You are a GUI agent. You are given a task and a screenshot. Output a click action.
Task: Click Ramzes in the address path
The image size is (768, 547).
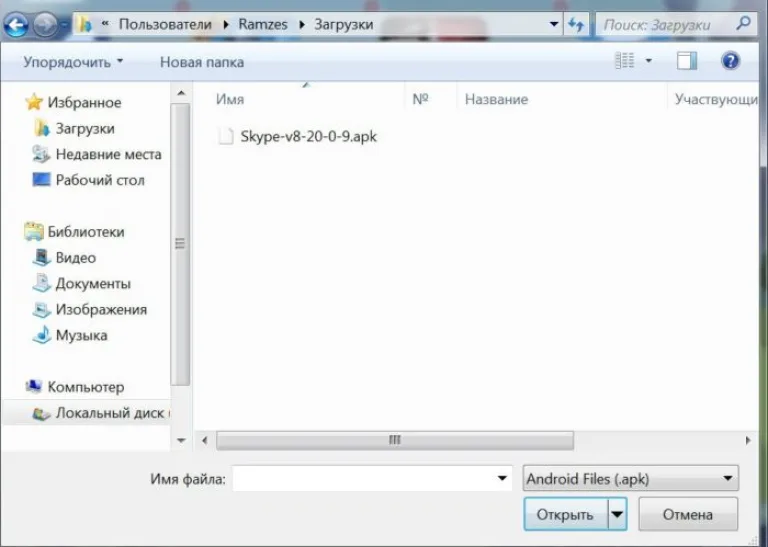coord(263,24)
